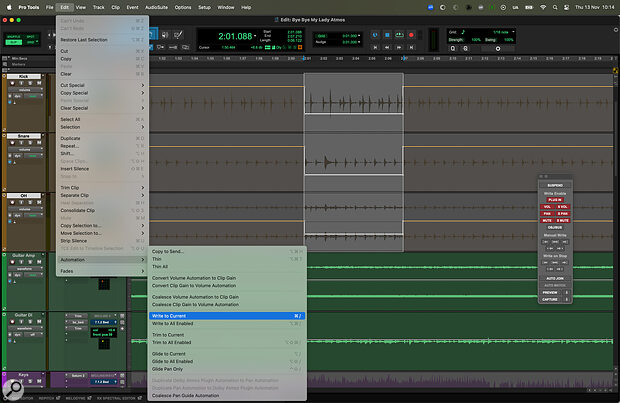620x403 pixels.
Task: Open the Guitar Amp waveform view dropdown
Action: [x=28, y=269]
